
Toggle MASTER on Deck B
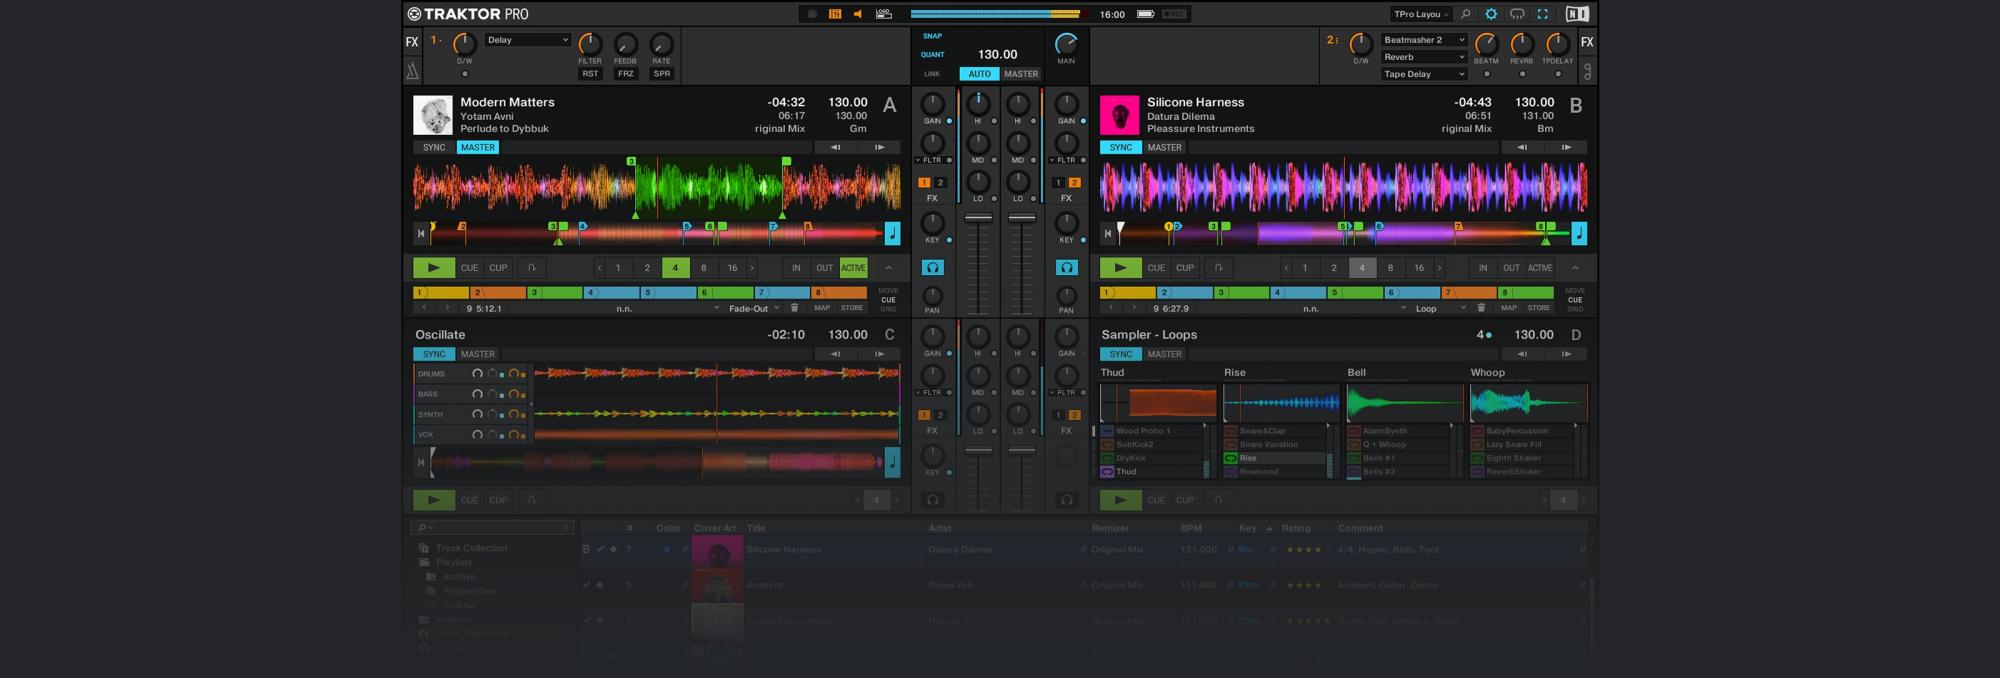[x=1165, y=147]
